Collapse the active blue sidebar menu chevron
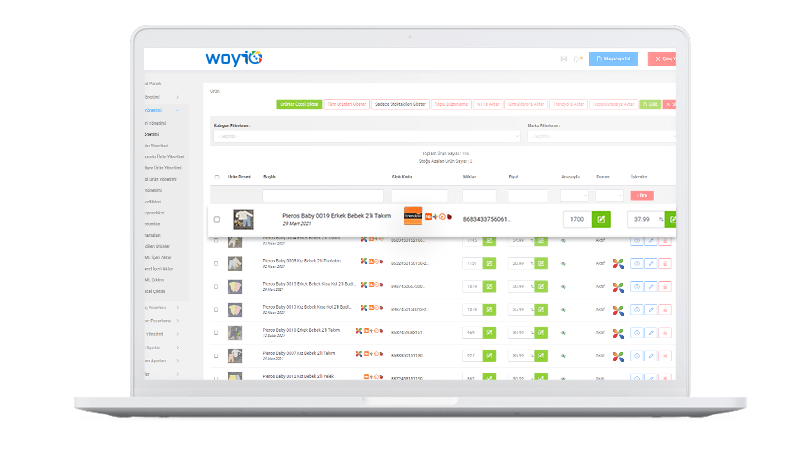Screen dimensions: 800x470 click(x=178, y=110)
